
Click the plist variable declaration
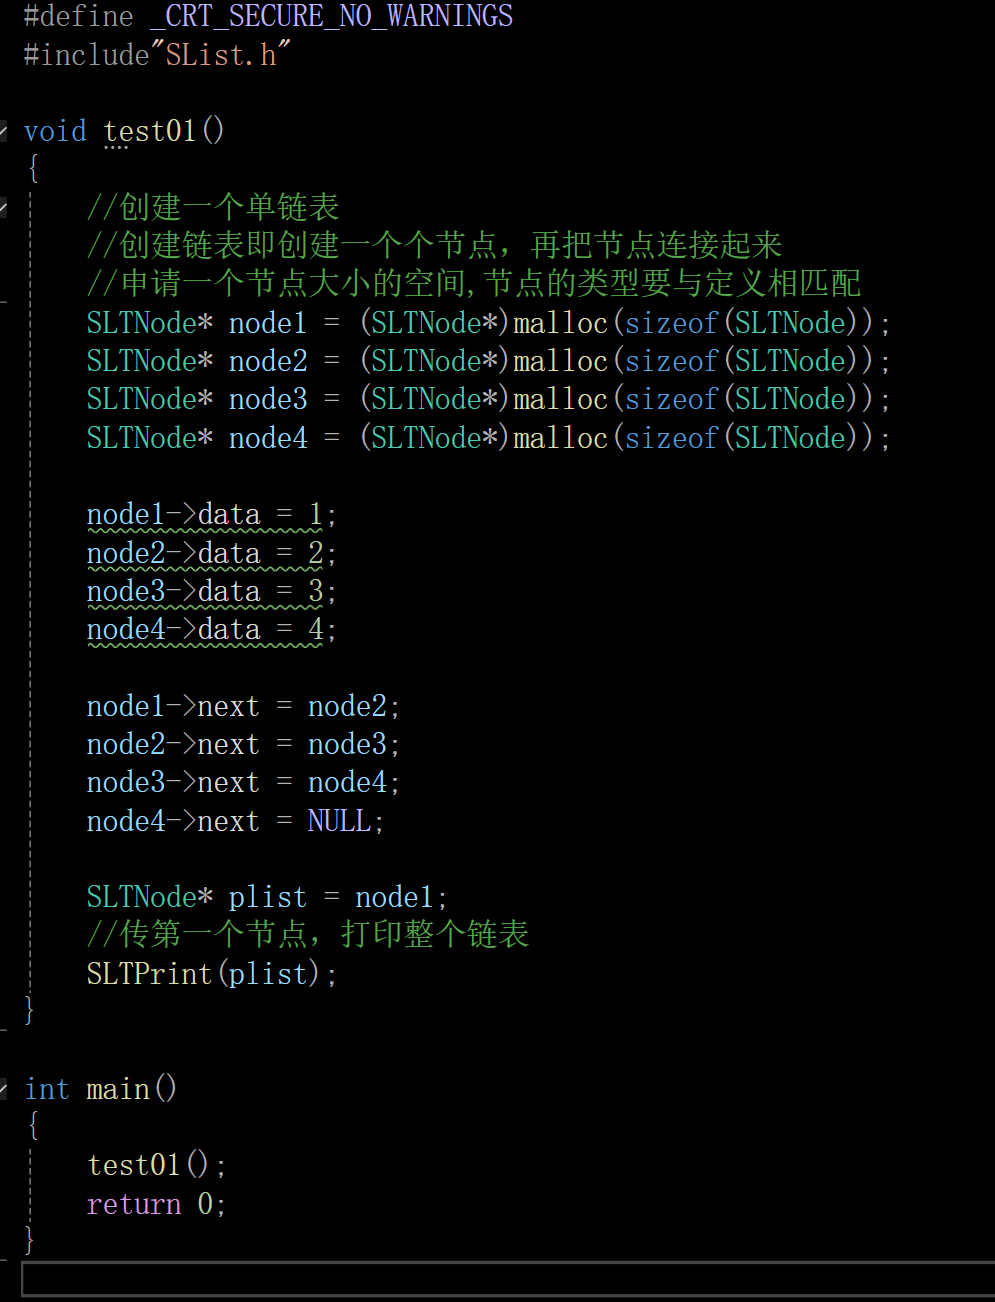click(x=267, y=897)
